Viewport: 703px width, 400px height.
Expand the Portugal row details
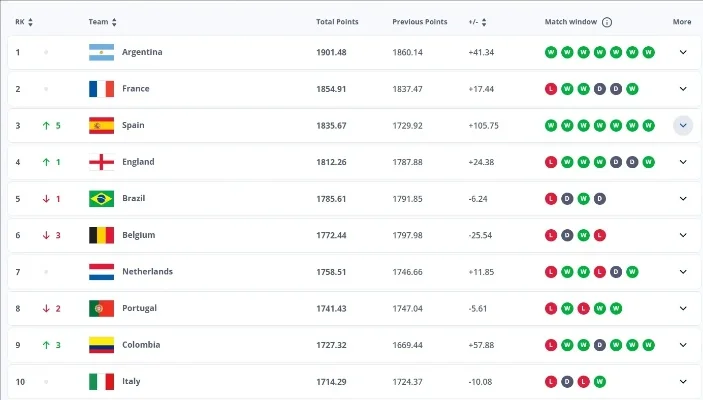(x=683, y=309)
